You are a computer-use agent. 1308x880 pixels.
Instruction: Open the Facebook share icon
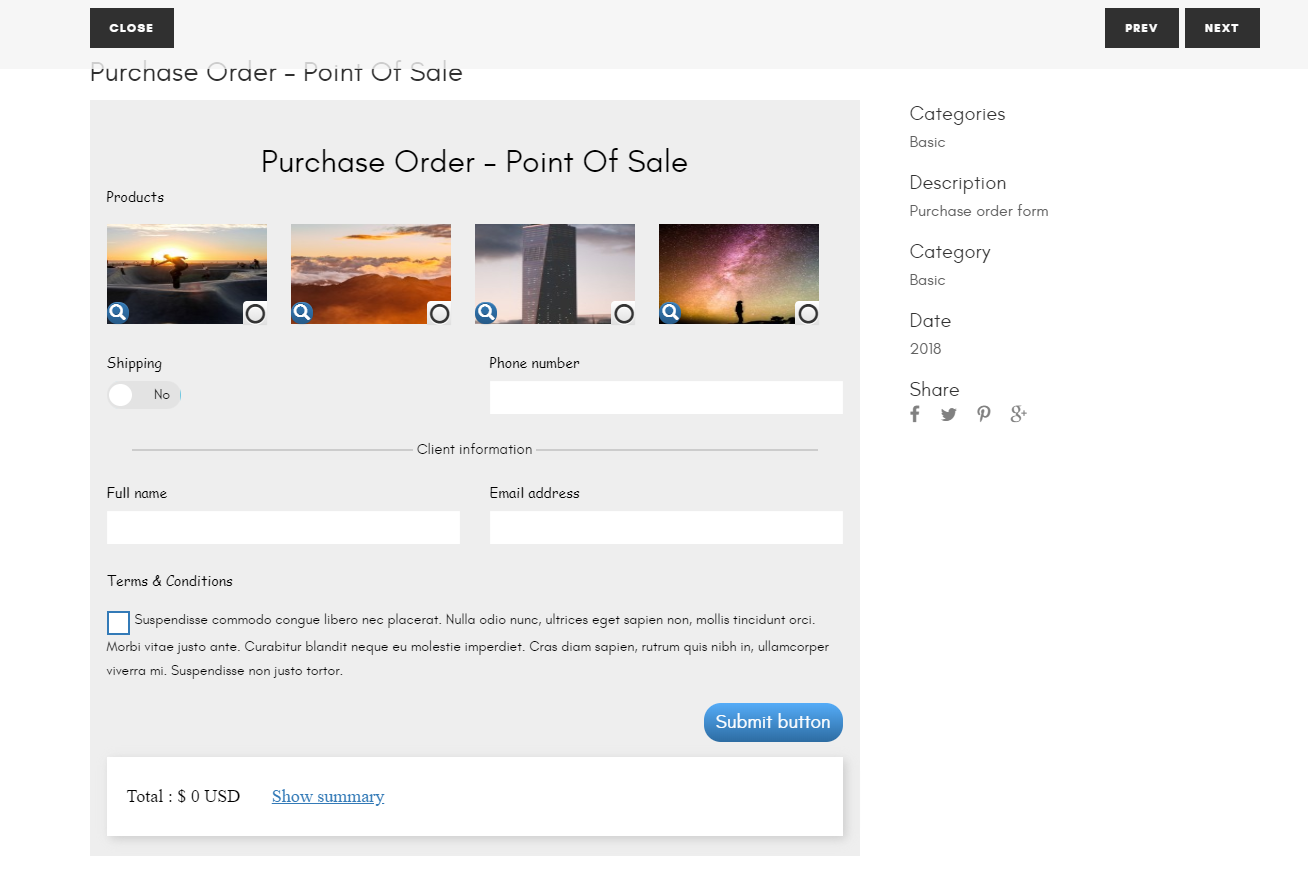[914, 413]
